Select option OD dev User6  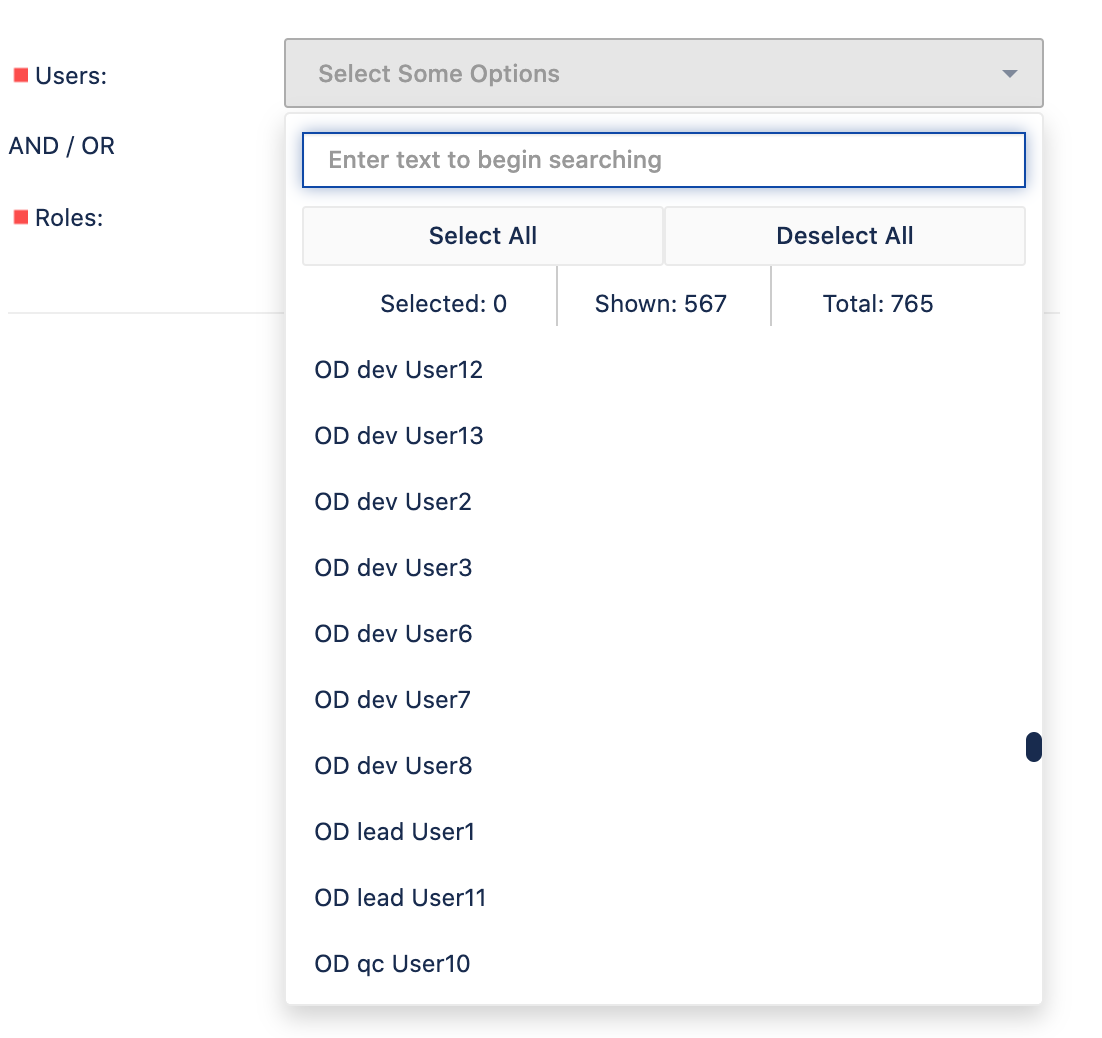pos(663,634)
